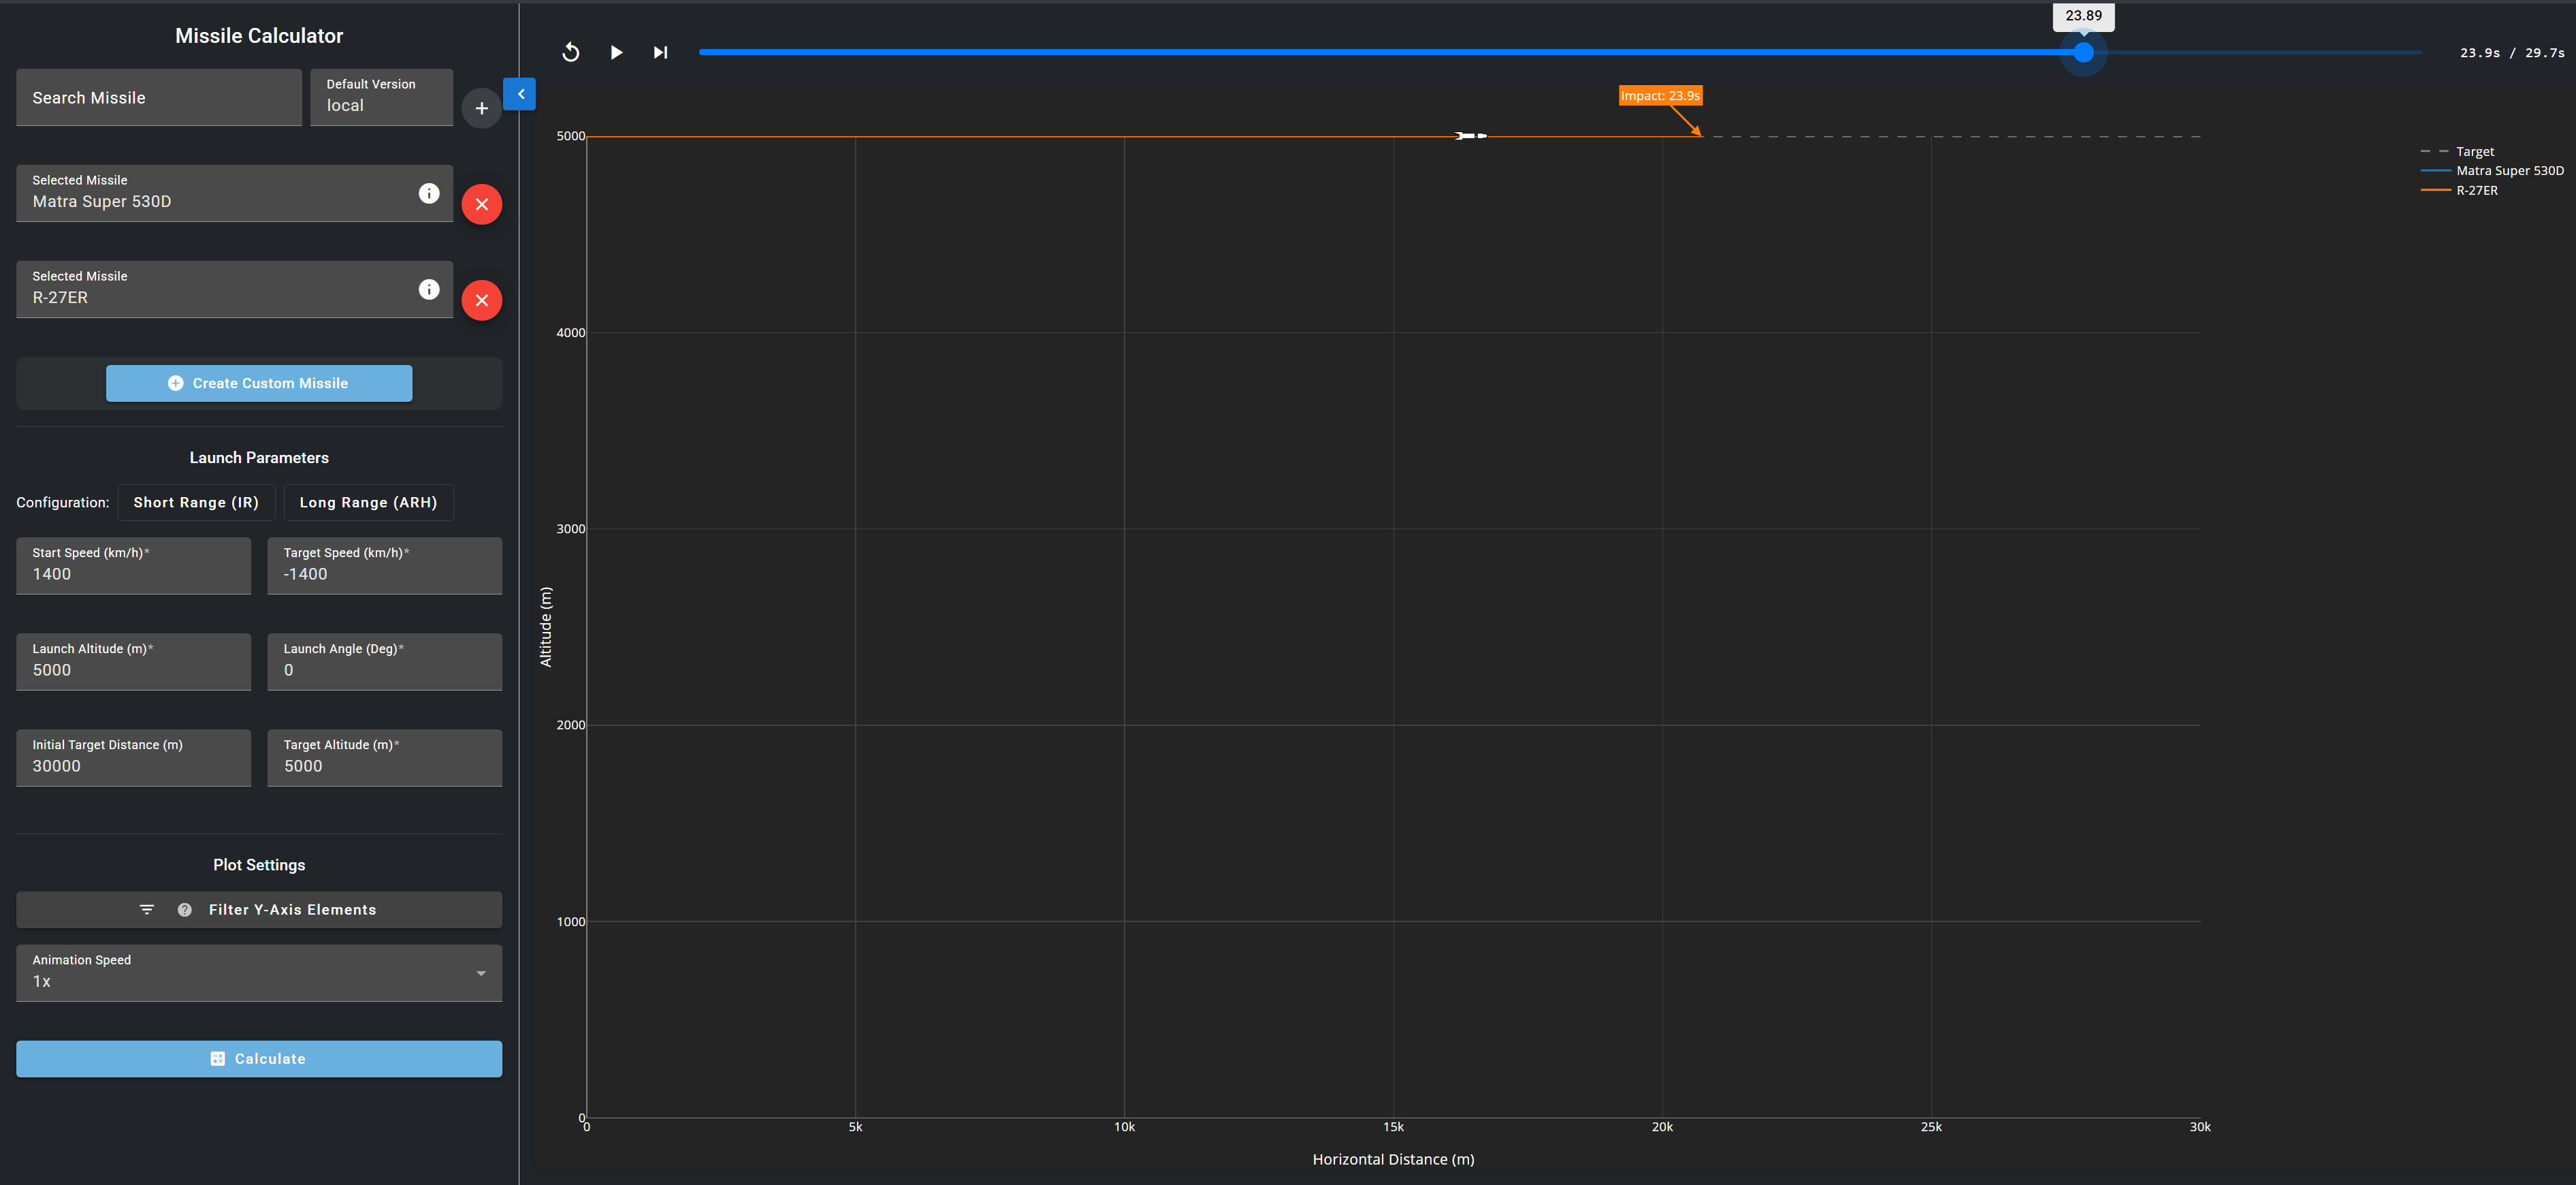Open Default Version selector
This screenshot has width=2576, height=1185.
[382, 97]
